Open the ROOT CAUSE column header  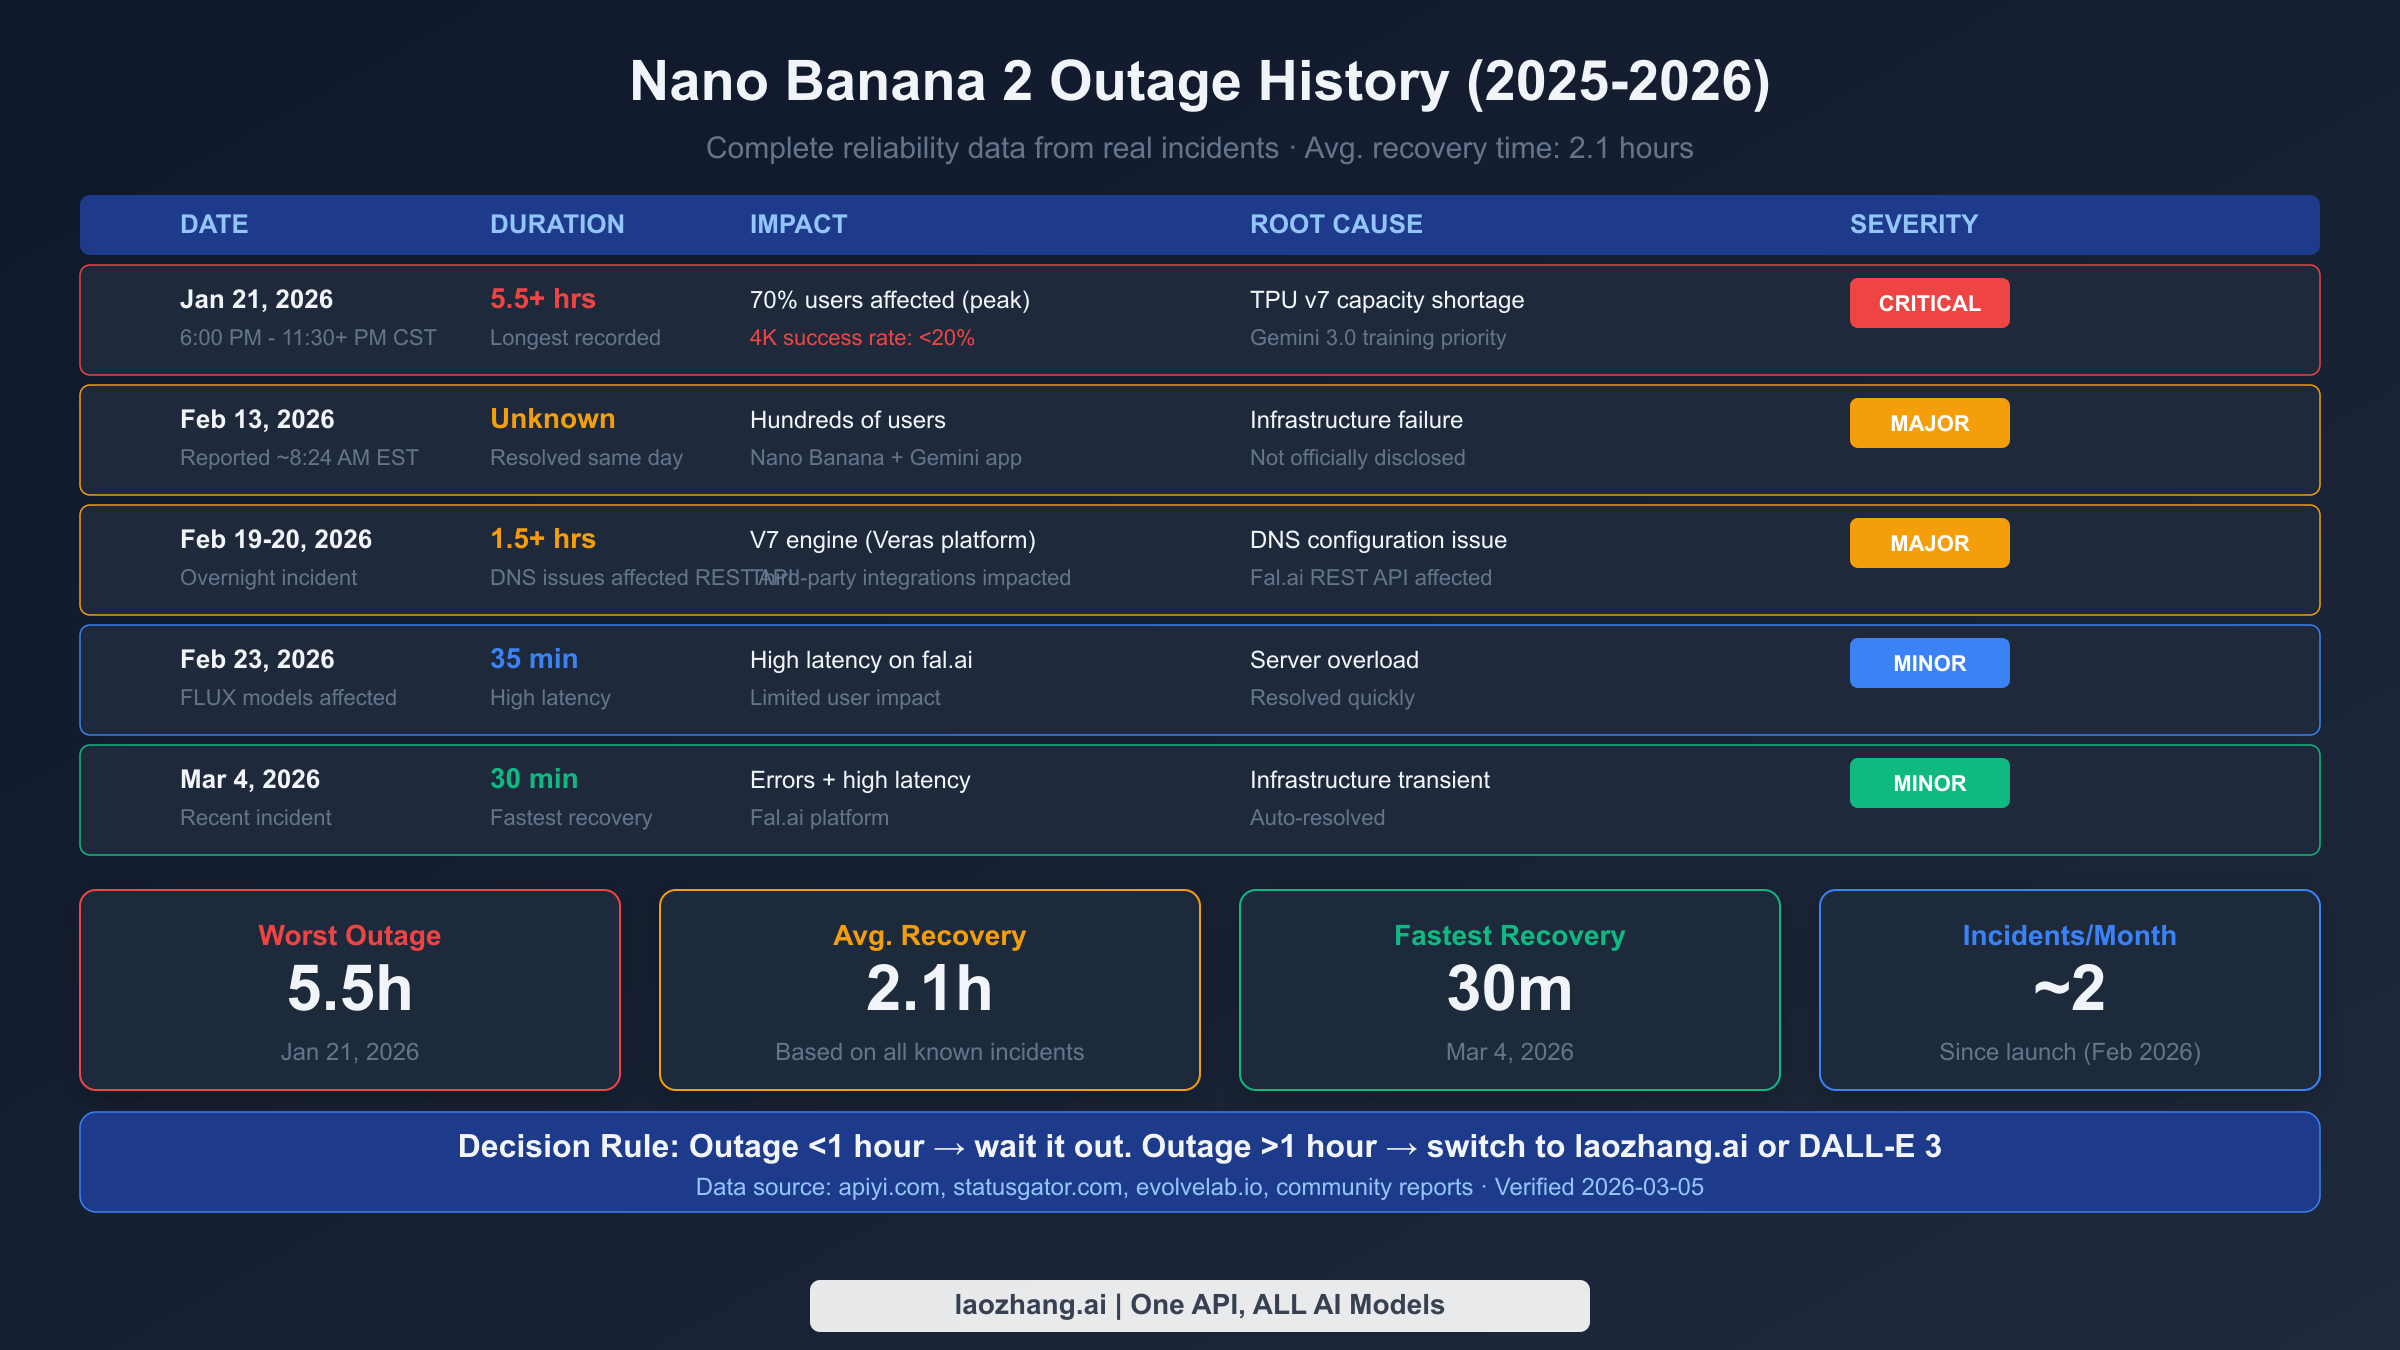pyautogui.click(x=1336, y=224)
